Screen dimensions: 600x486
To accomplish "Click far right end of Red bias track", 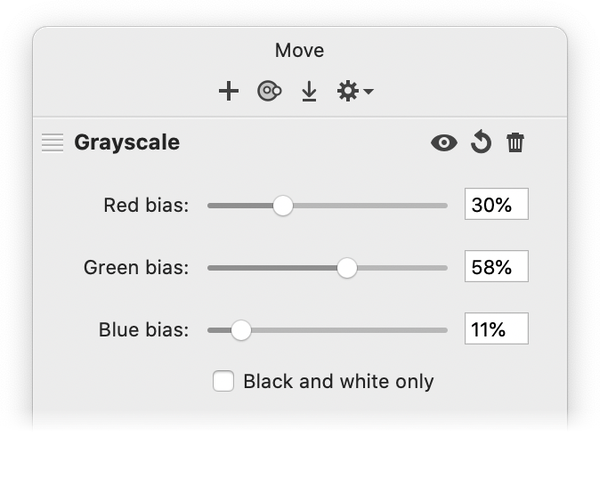I will [x=444, y=206].
